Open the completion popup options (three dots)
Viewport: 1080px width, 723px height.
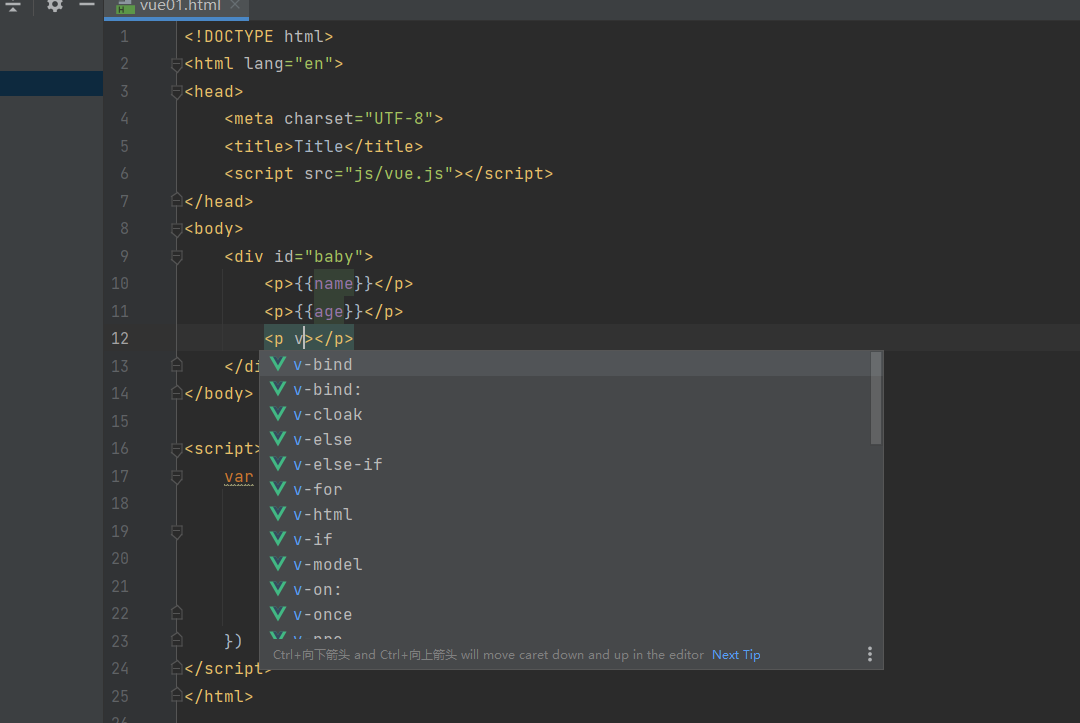coord(870,654)
